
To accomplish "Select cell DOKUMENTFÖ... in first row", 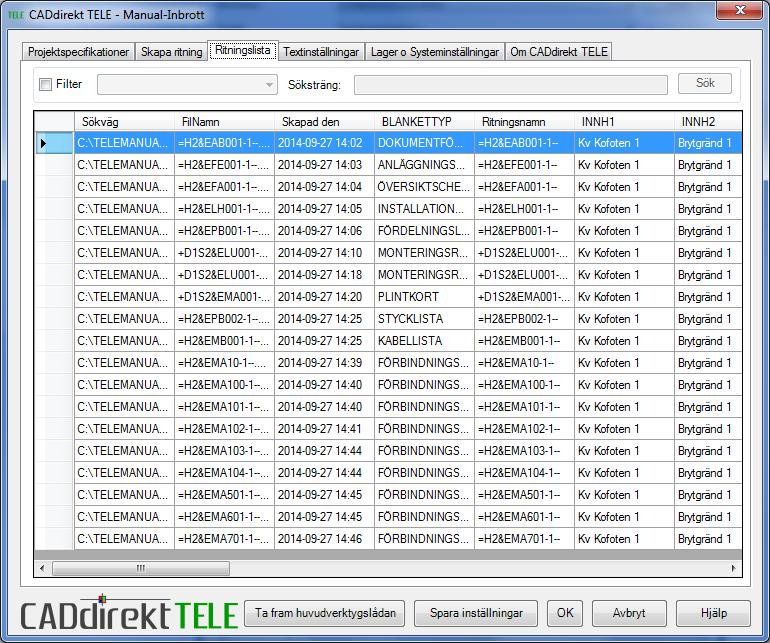I will tap(424, 143).
